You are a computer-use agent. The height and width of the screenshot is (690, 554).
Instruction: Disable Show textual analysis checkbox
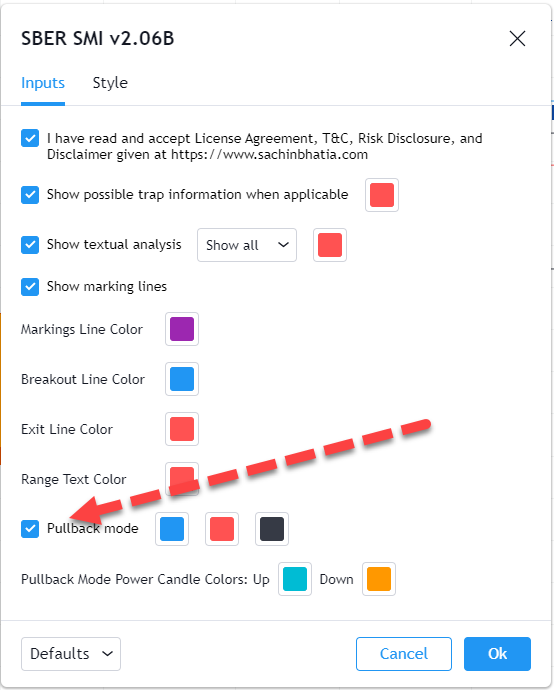30,245
